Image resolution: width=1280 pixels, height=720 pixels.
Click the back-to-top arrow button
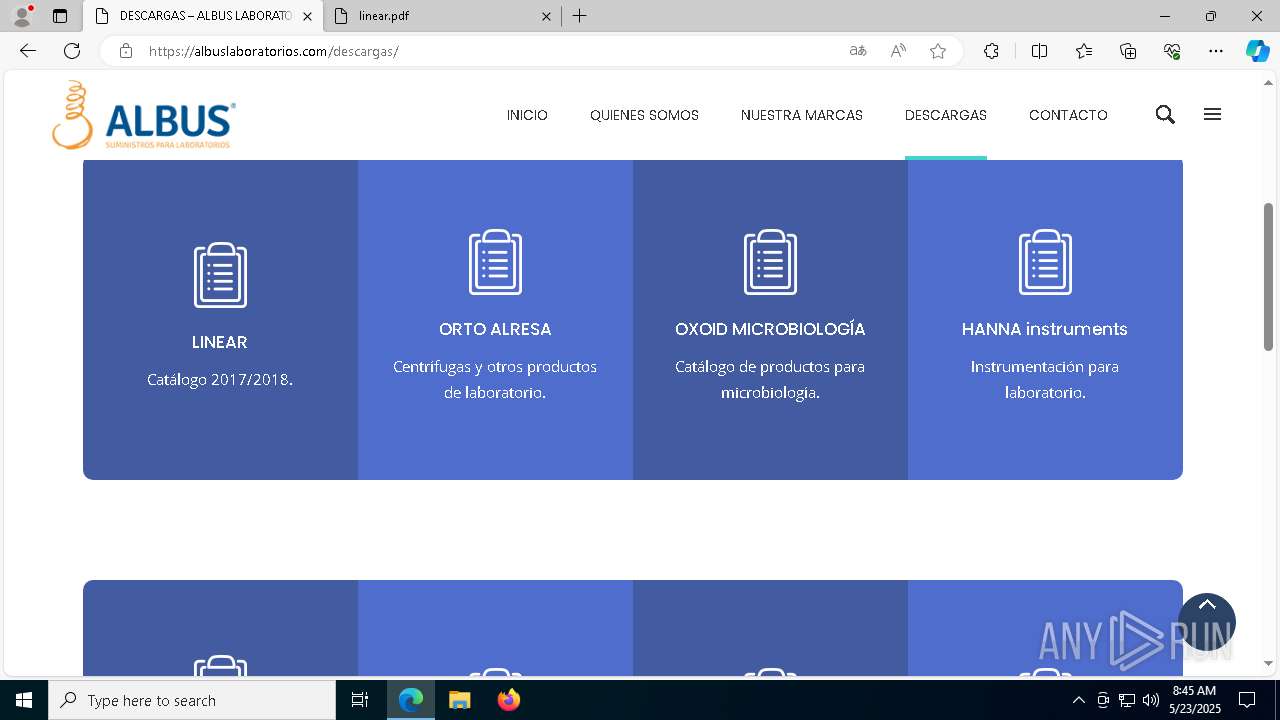[x=1207, y=622]
